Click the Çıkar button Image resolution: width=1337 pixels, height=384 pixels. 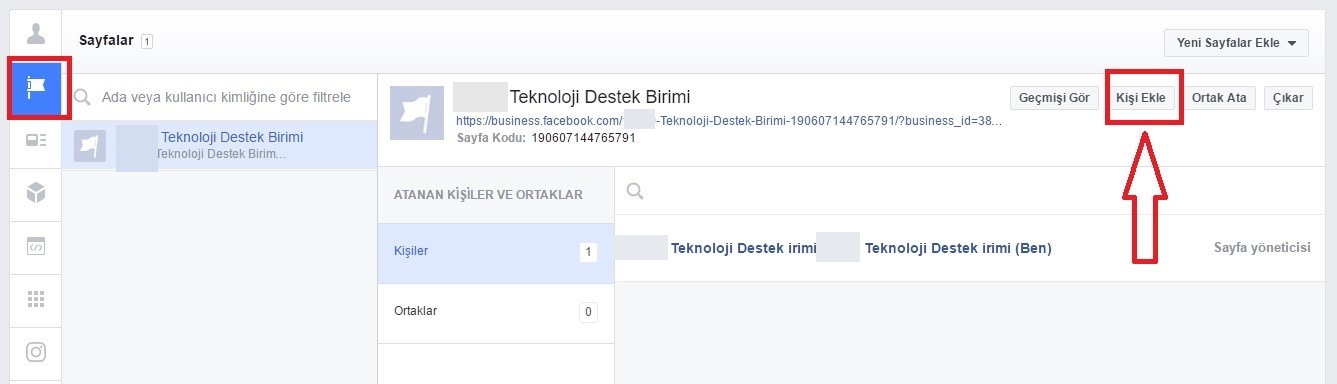point(1288,98)
